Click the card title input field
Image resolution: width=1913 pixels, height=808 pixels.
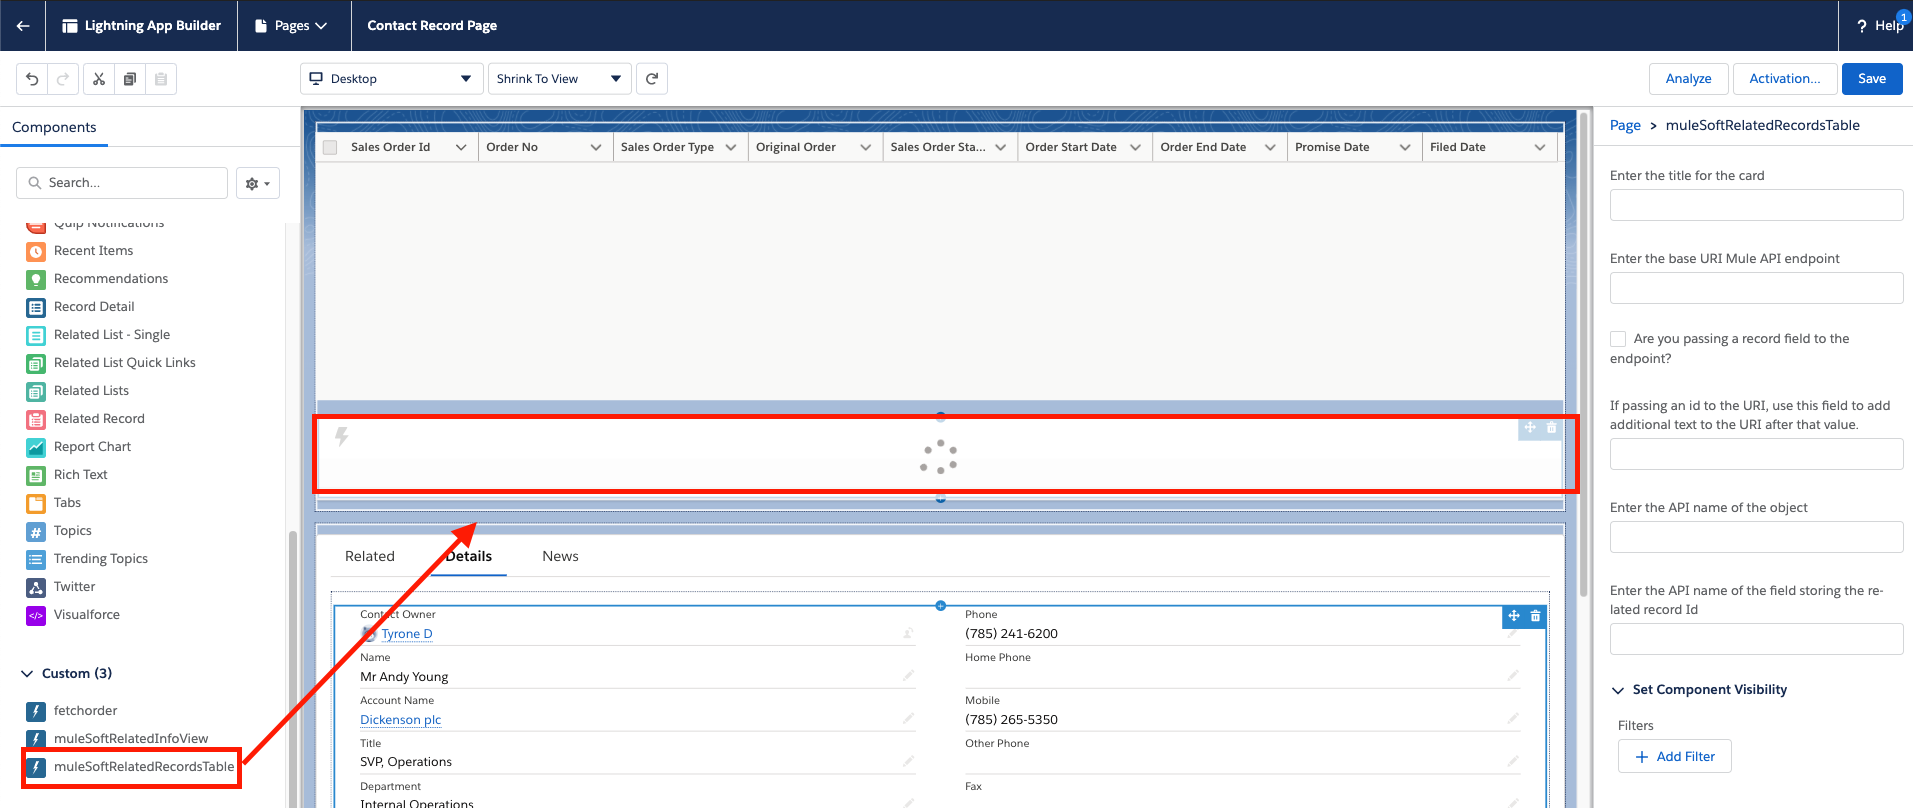pyautogui.click(x=1757, y=205)
